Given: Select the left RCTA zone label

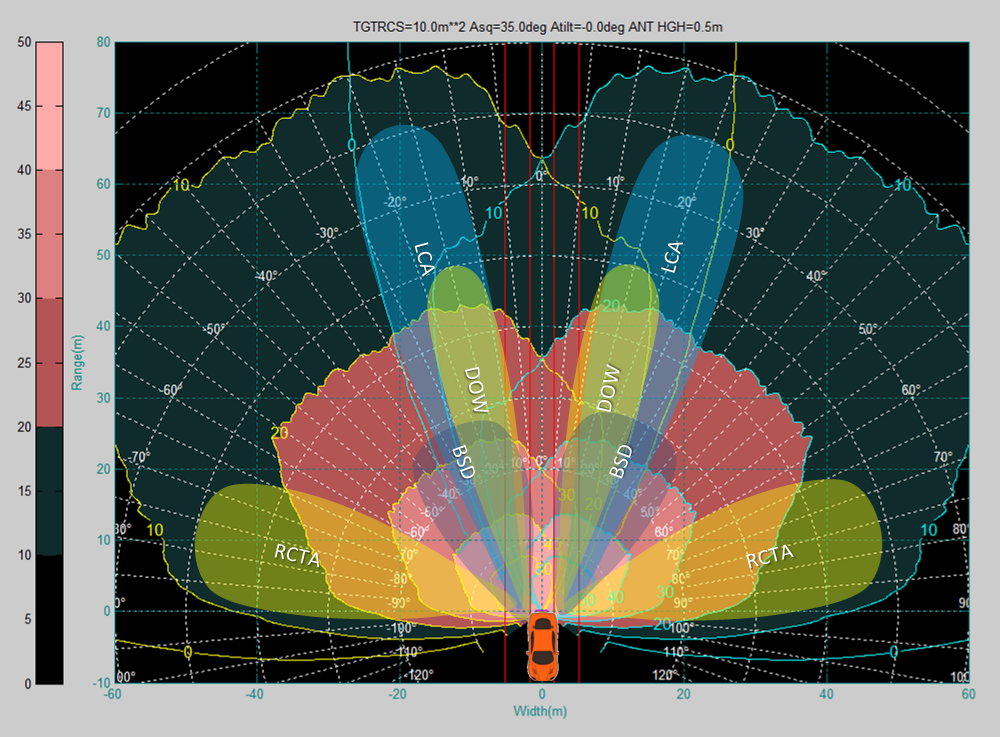Looking at the screenshot, I should (x=297, y=555).
